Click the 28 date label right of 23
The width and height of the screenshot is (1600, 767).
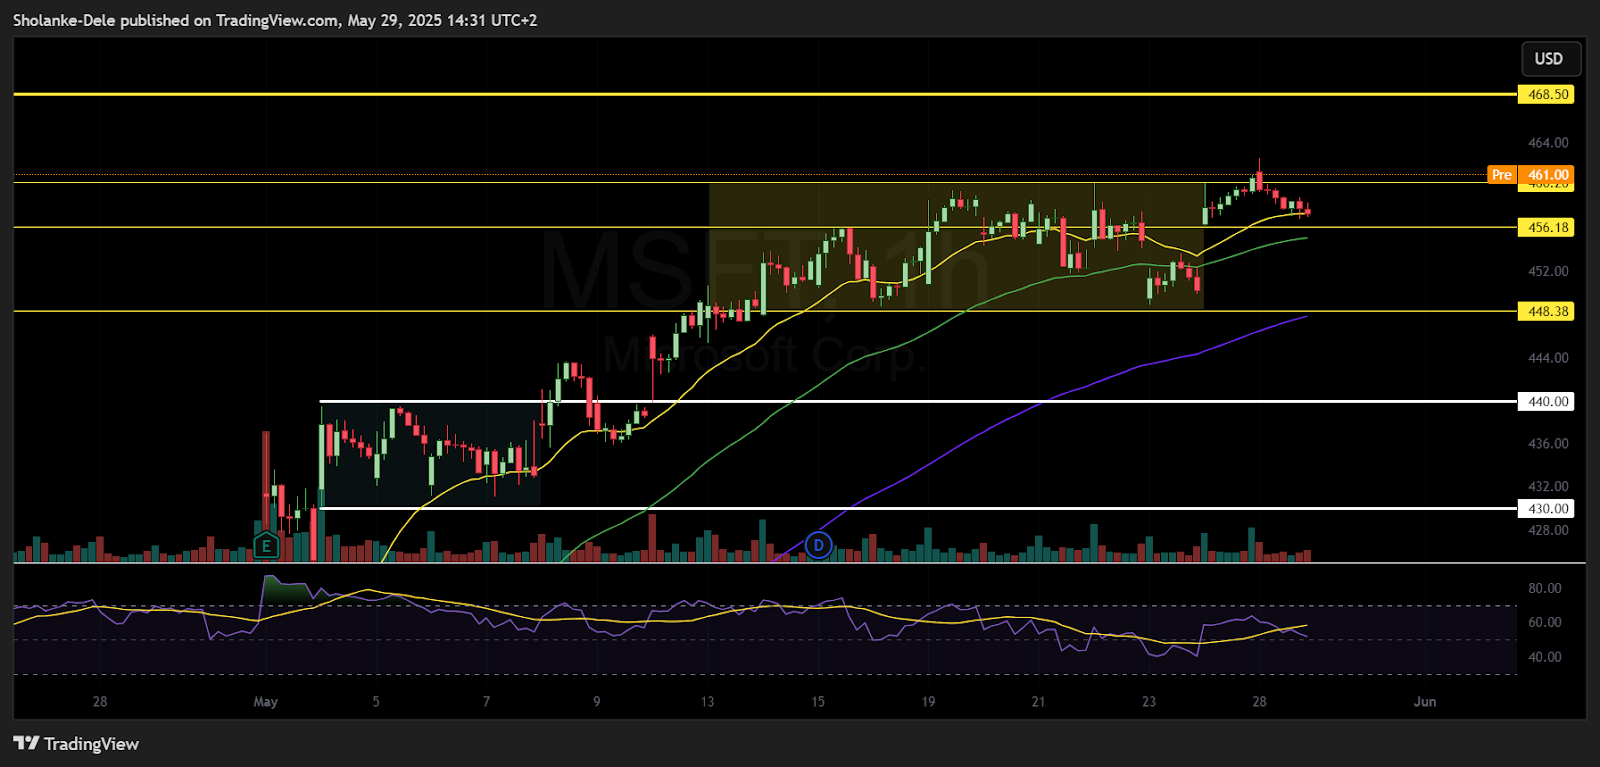coord(1259,701)
